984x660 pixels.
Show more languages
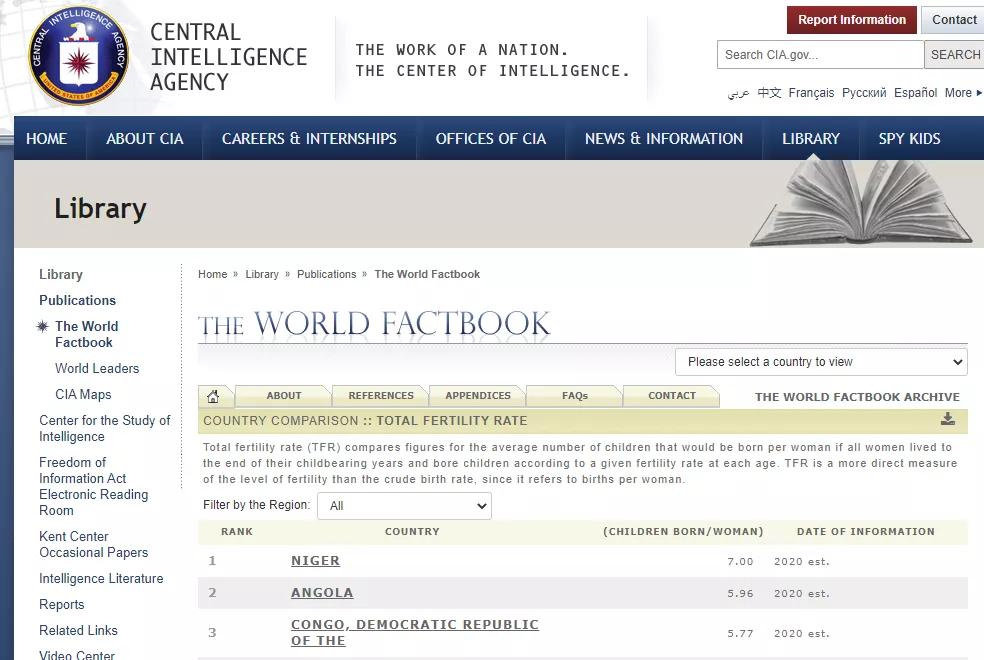click(963, 93)
